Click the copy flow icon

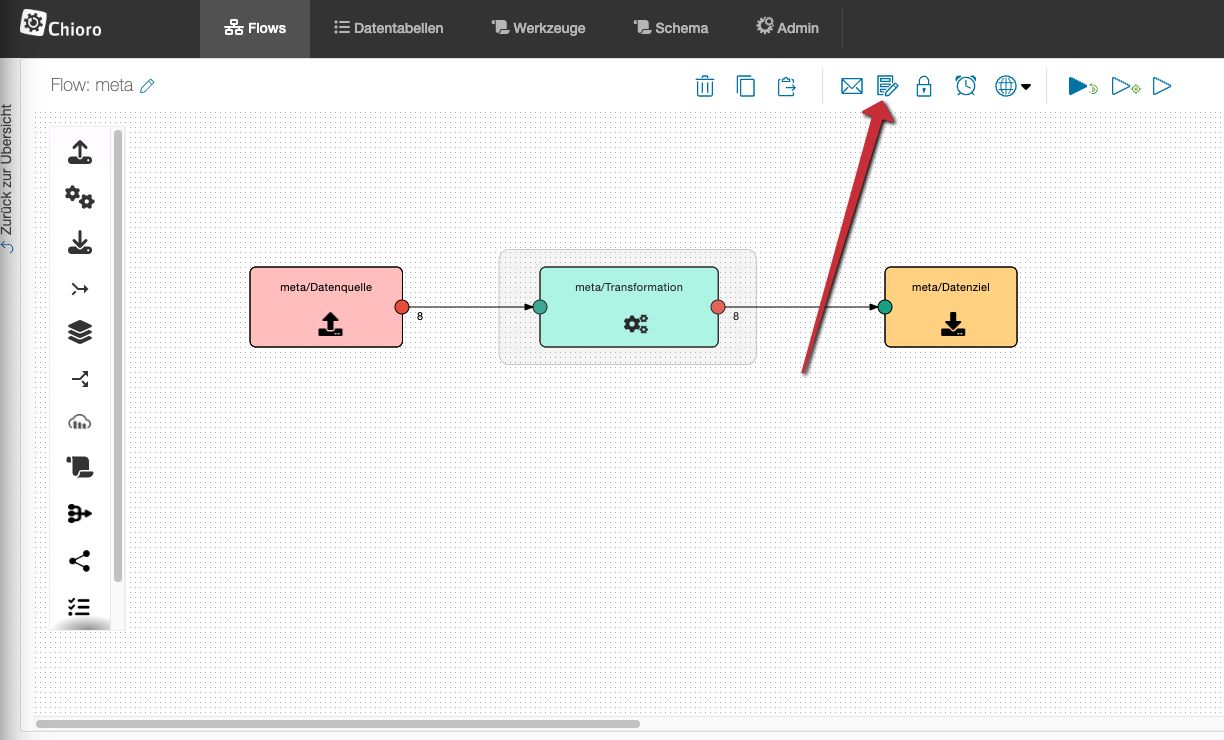(x=746, y=86)
